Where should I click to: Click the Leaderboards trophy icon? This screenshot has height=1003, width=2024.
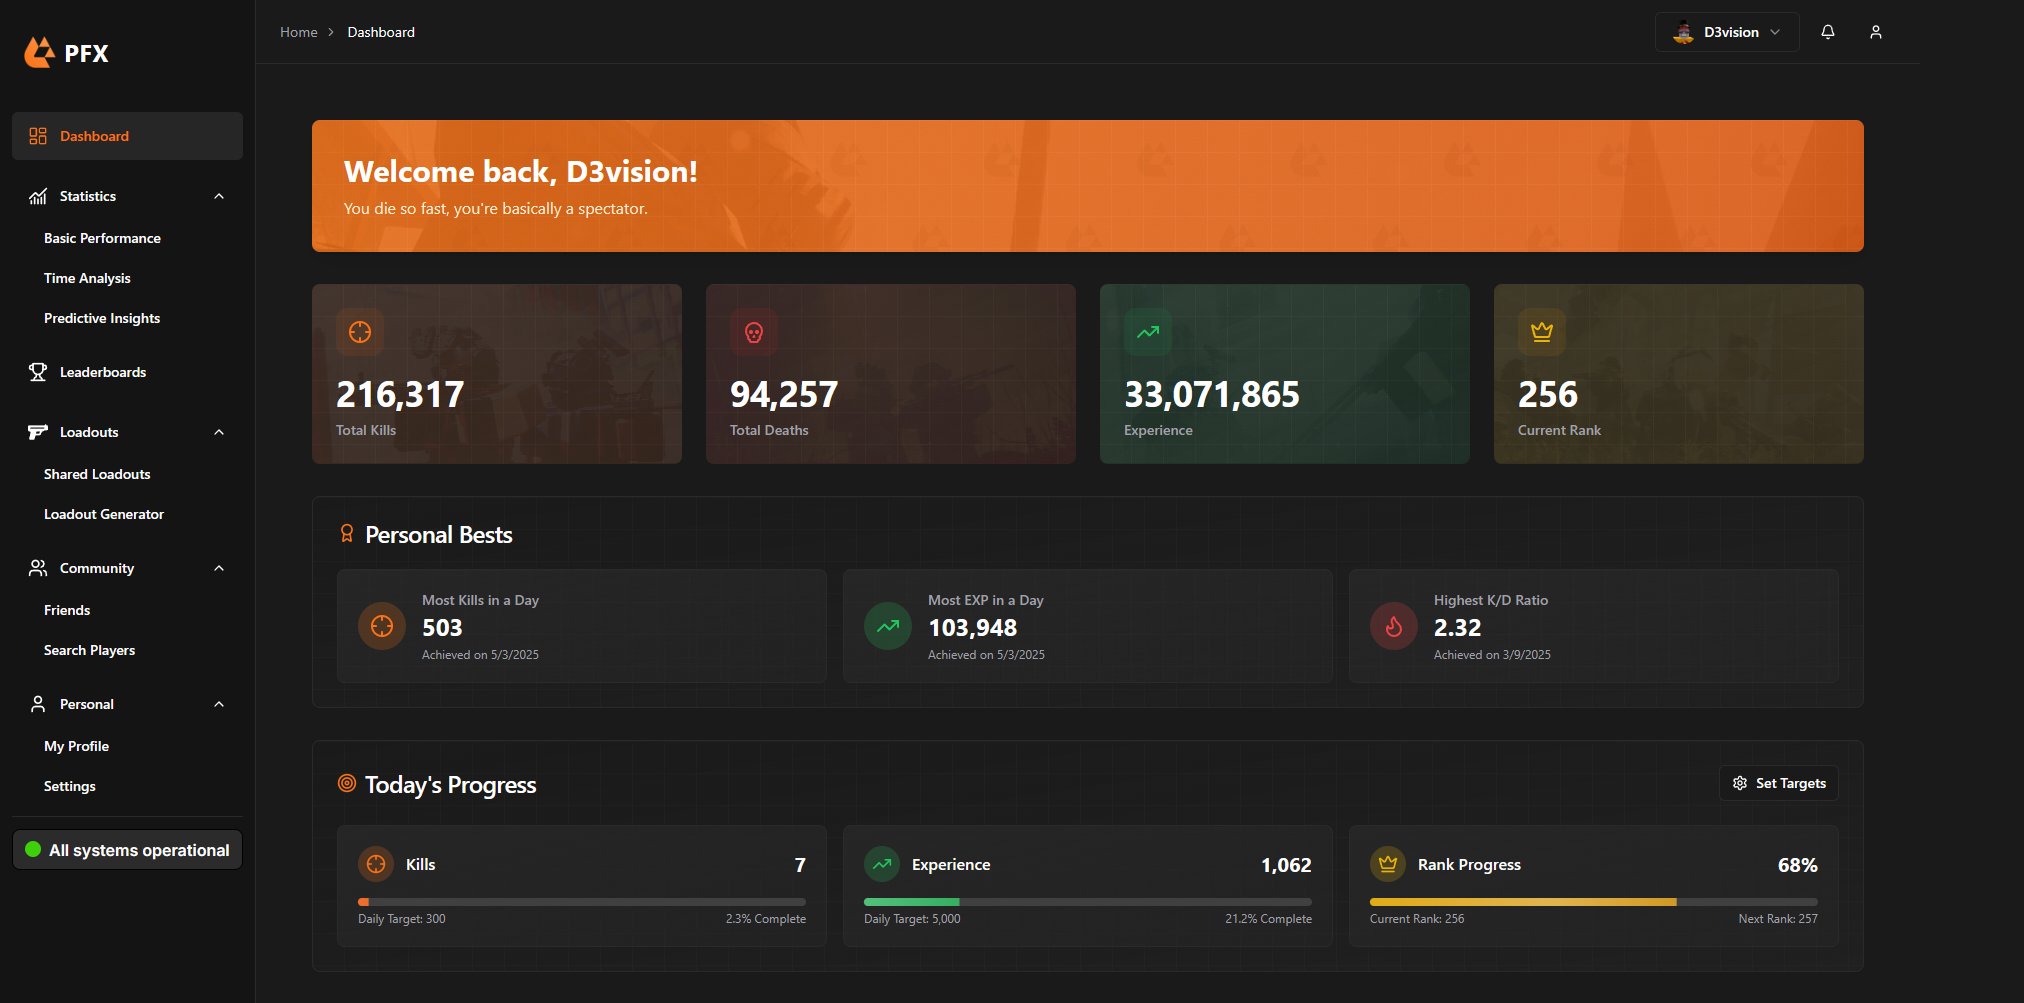tap(38, 371)
